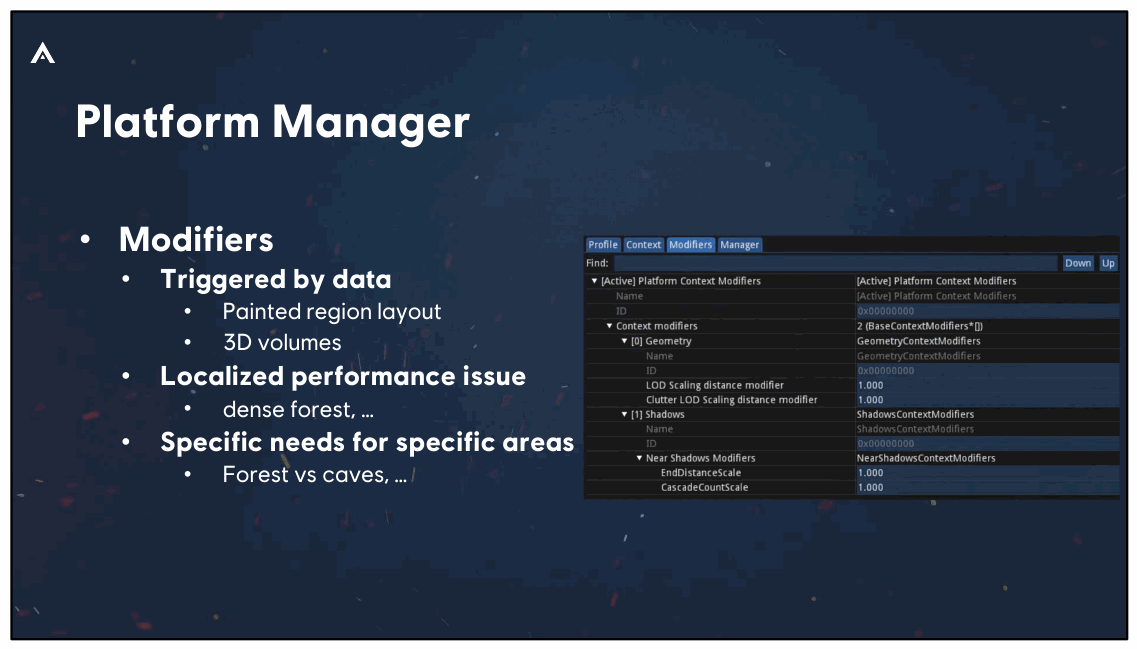The image size is (1137, 649).
Task: Collapse the [1] Shadows node
Action: click(624, 415)
